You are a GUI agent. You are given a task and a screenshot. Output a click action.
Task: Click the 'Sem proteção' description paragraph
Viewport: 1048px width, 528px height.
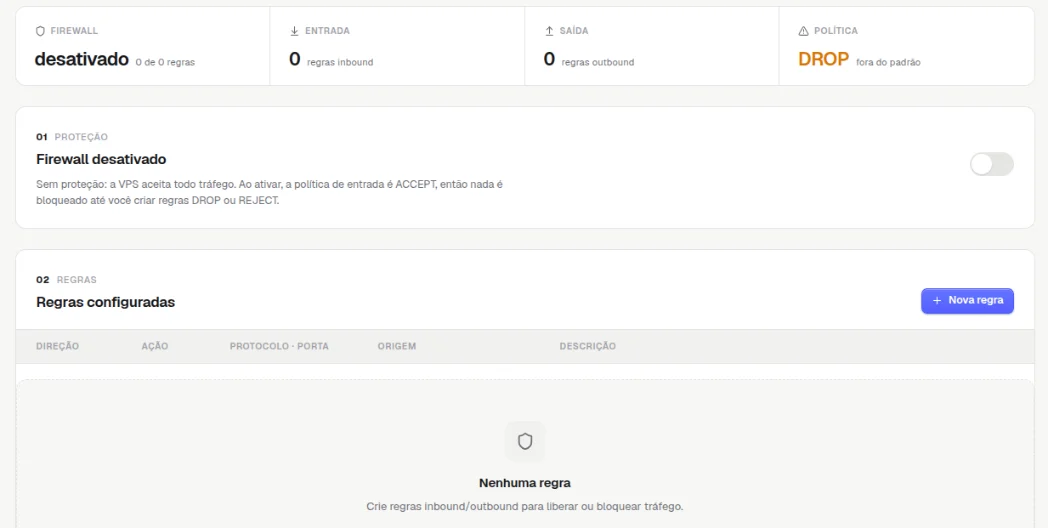pos(269,192)
